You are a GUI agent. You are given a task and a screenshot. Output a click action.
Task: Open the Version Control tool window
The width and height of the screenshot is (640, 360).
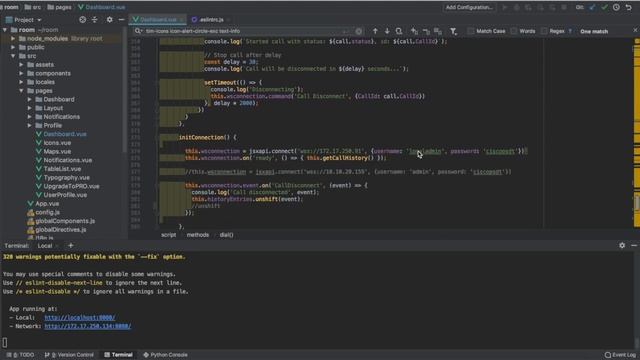click(x=69, y=355)
